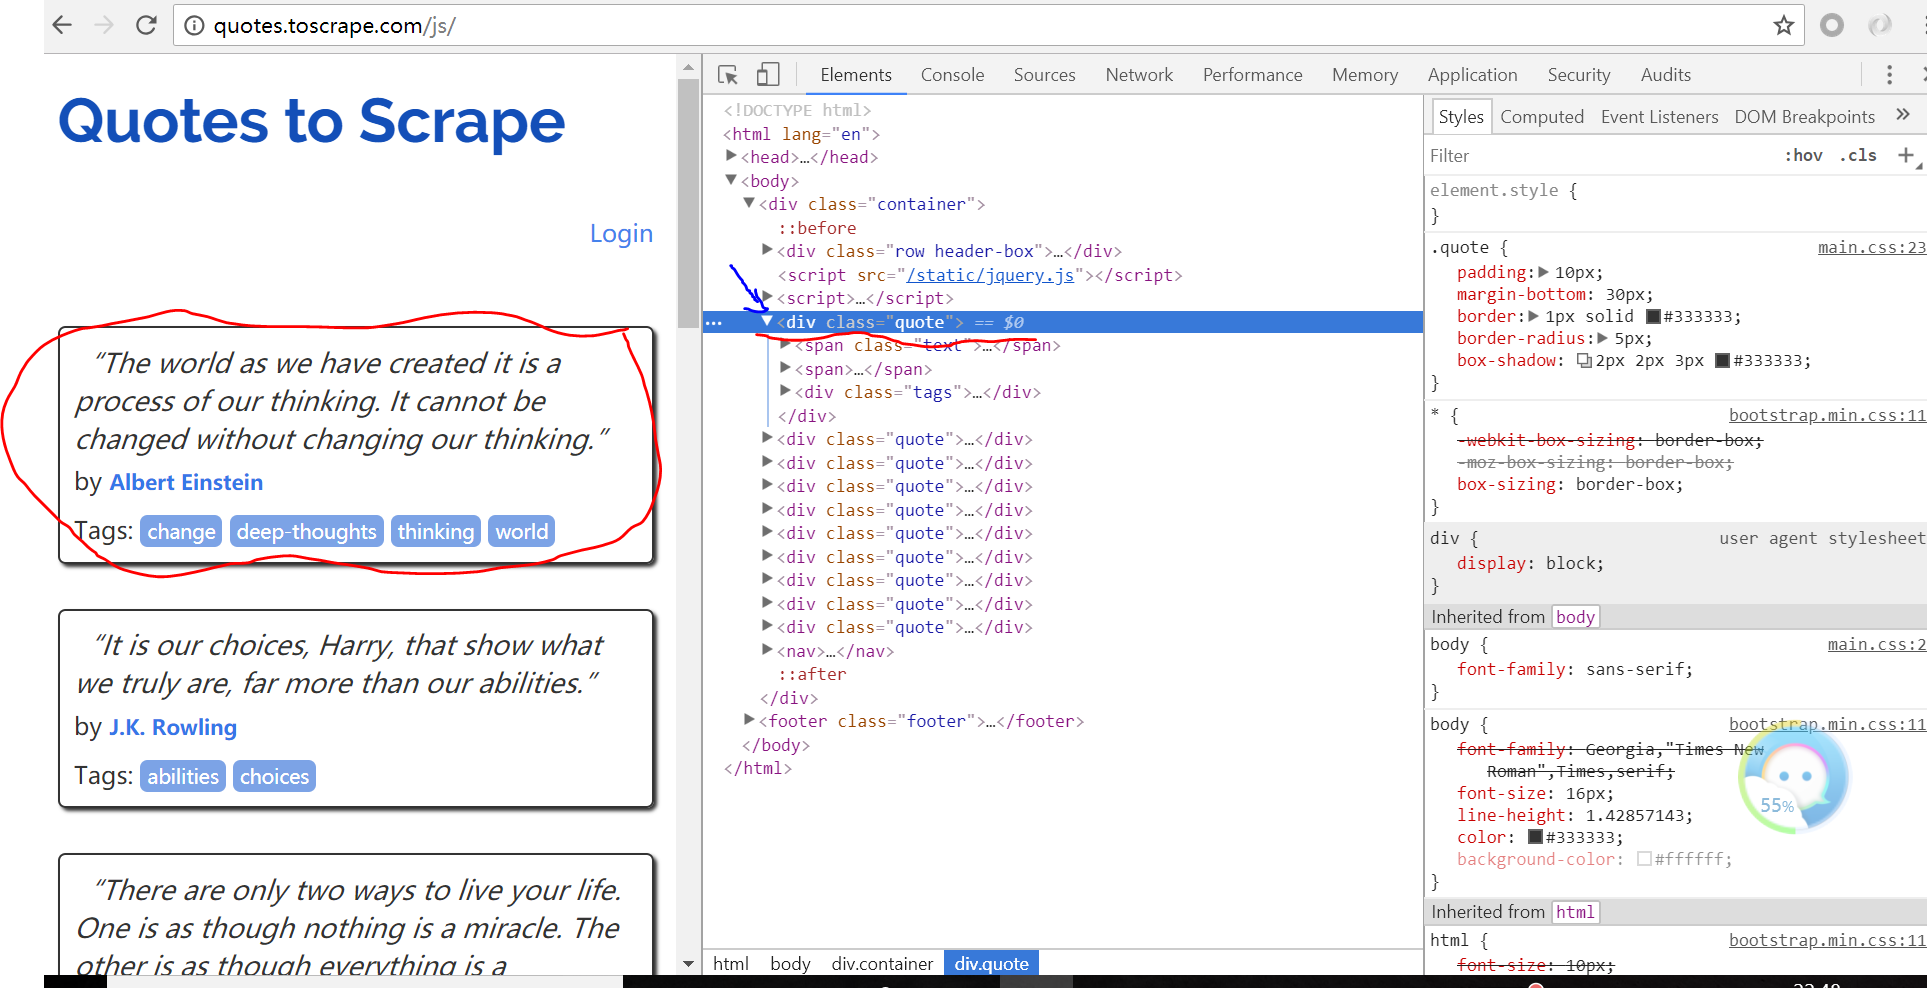Toggle the .cls element classes panel
Screen dimensions: 1927x988
pyautogui.click(x=1859, y=156)
